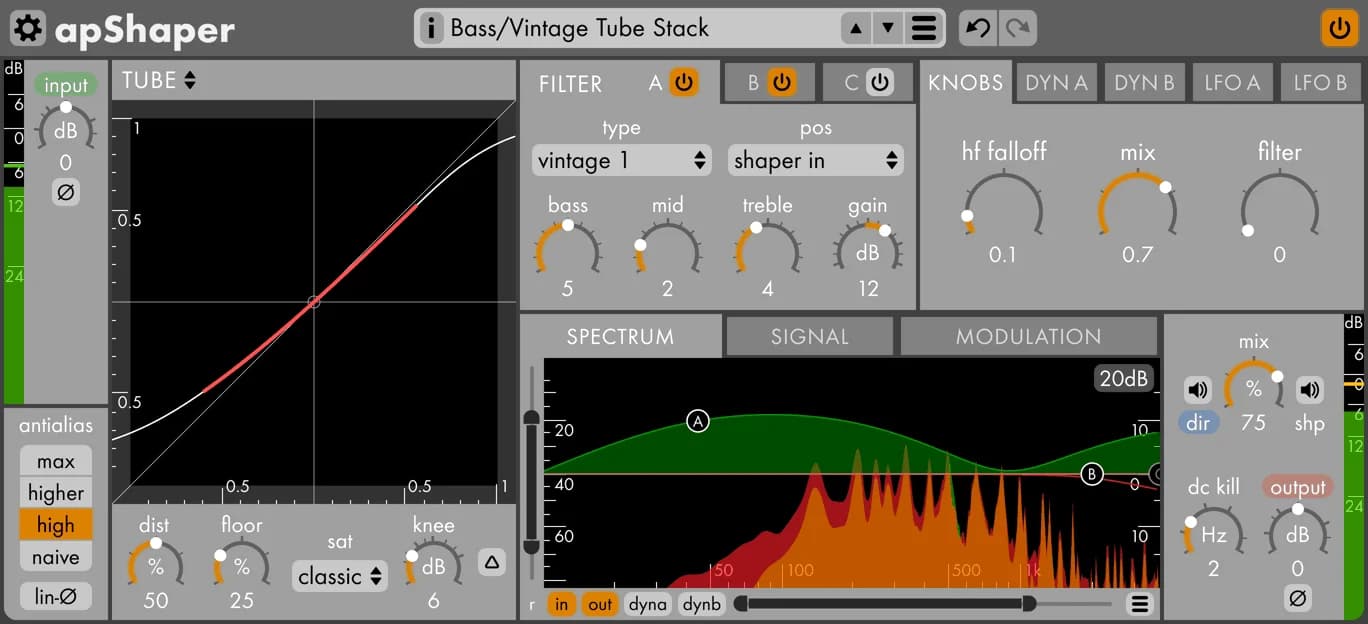Click the undo arrow icon
The image size is (1368, 624).
pyautogui.click(x=978, y=28)
